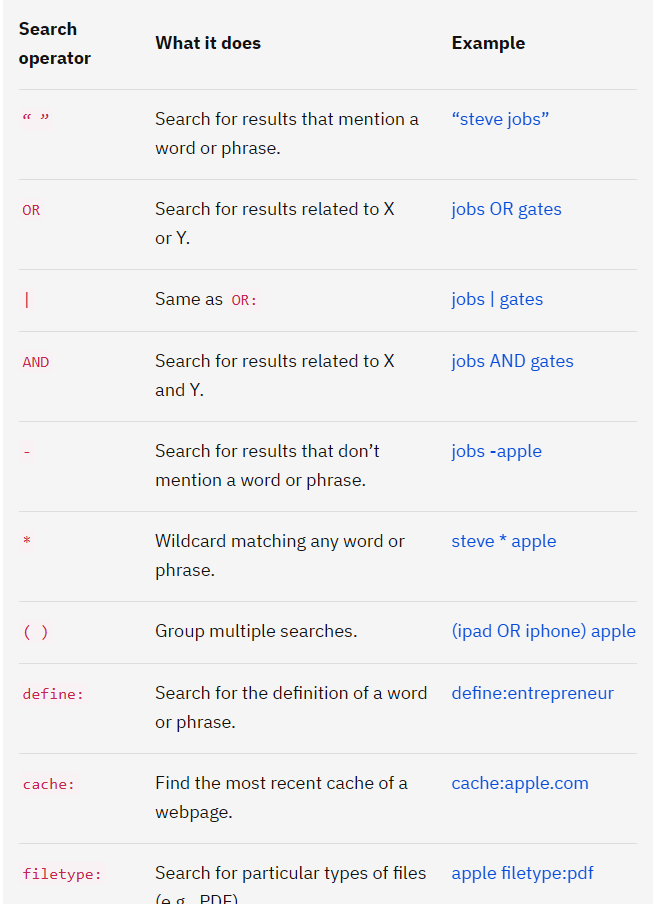Image resolution: width=661 pixels, height=904 pixels.
Task: Click the 'Example' column header
Action: click(x=488, y=43)
